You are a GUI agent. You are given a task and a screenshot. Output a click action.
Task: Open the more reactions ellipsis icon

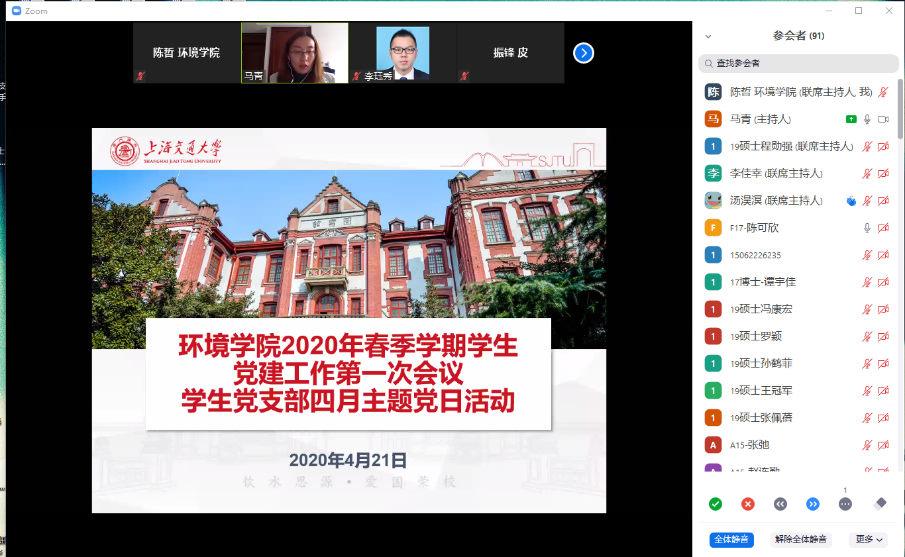[x=845, y=504]
